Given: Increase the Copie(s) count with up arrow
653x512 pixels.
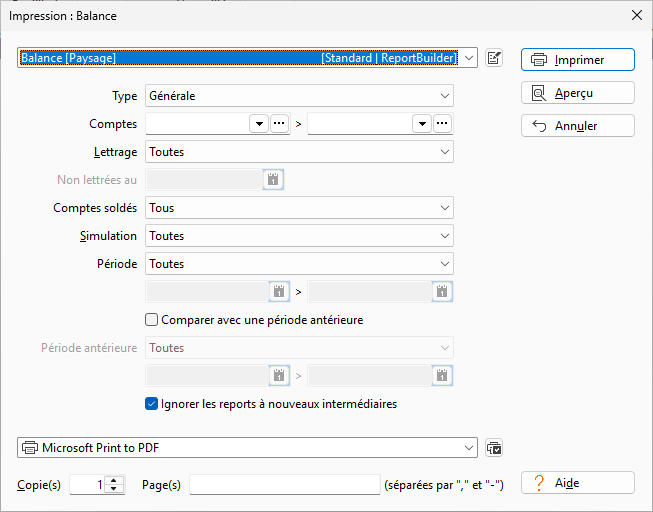Looking at the screenshot, I should (114, 480).
